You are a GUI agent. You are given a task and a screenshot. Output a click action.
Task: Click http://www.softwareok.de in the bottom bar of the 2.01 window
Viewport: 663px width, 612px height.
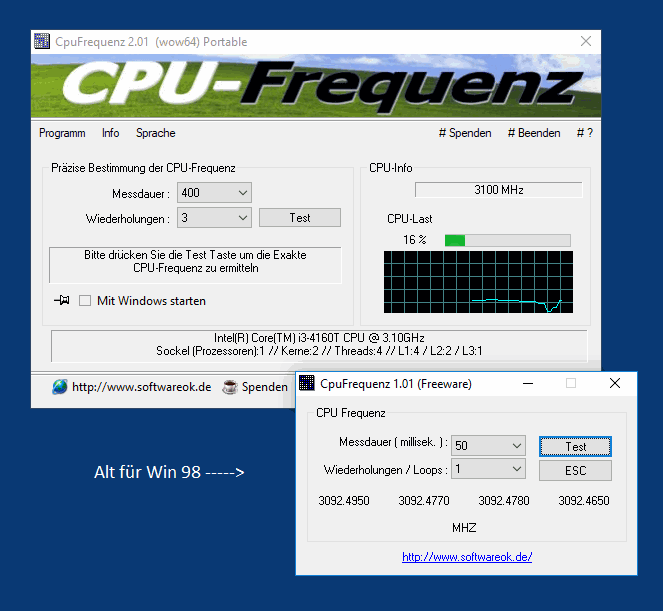pyautogui.click(x=141, y=387)
